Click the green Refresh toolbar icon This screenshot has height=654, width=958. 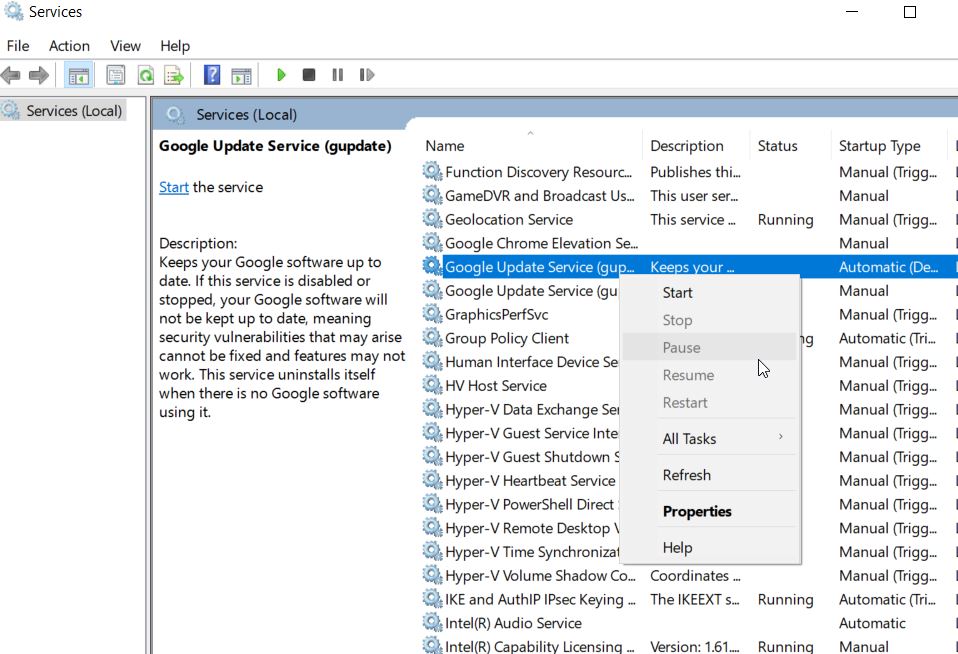(145, 75)
